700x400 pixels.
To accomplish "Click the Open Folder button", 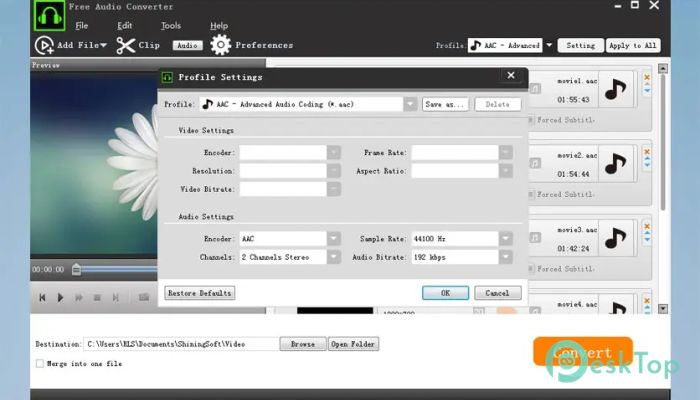I will click(x=353, y=344).
